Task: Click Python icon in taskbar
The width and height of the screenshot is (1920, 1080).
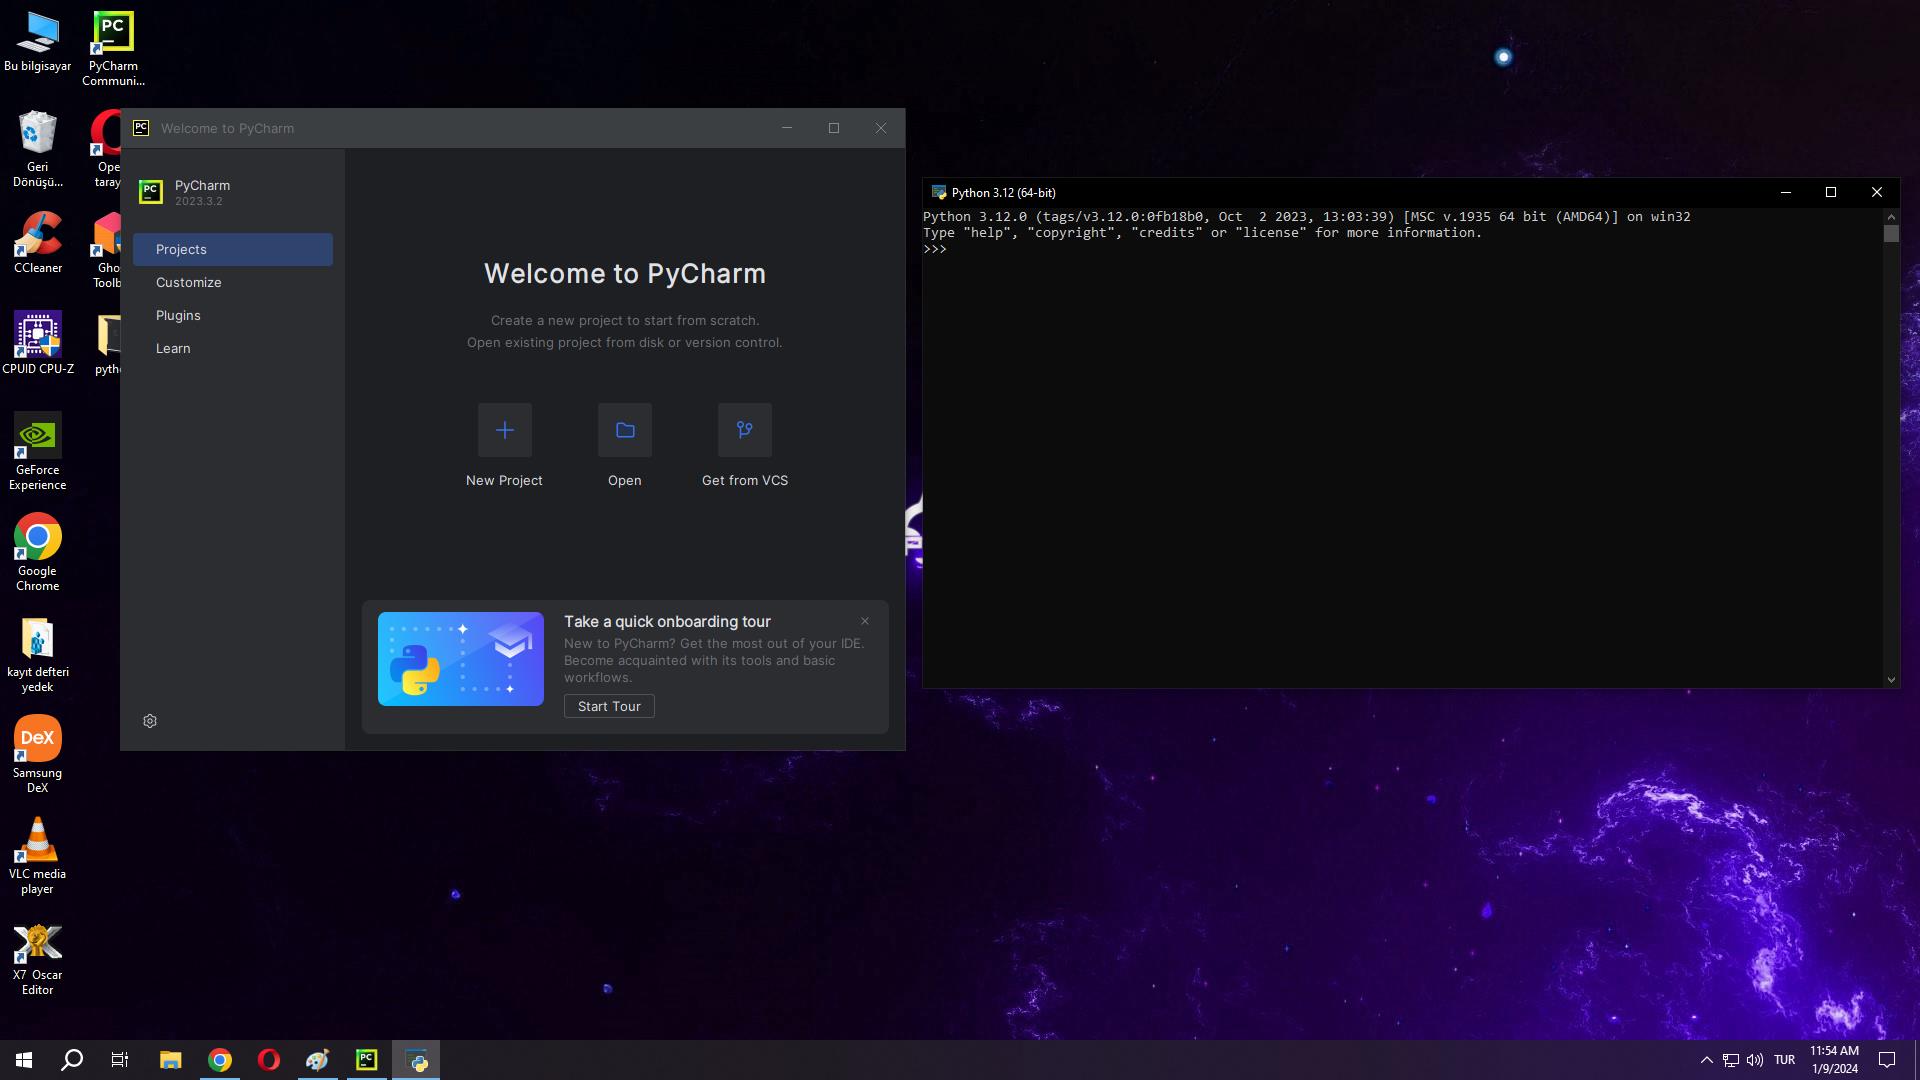Action: (x=416, y=1060)
